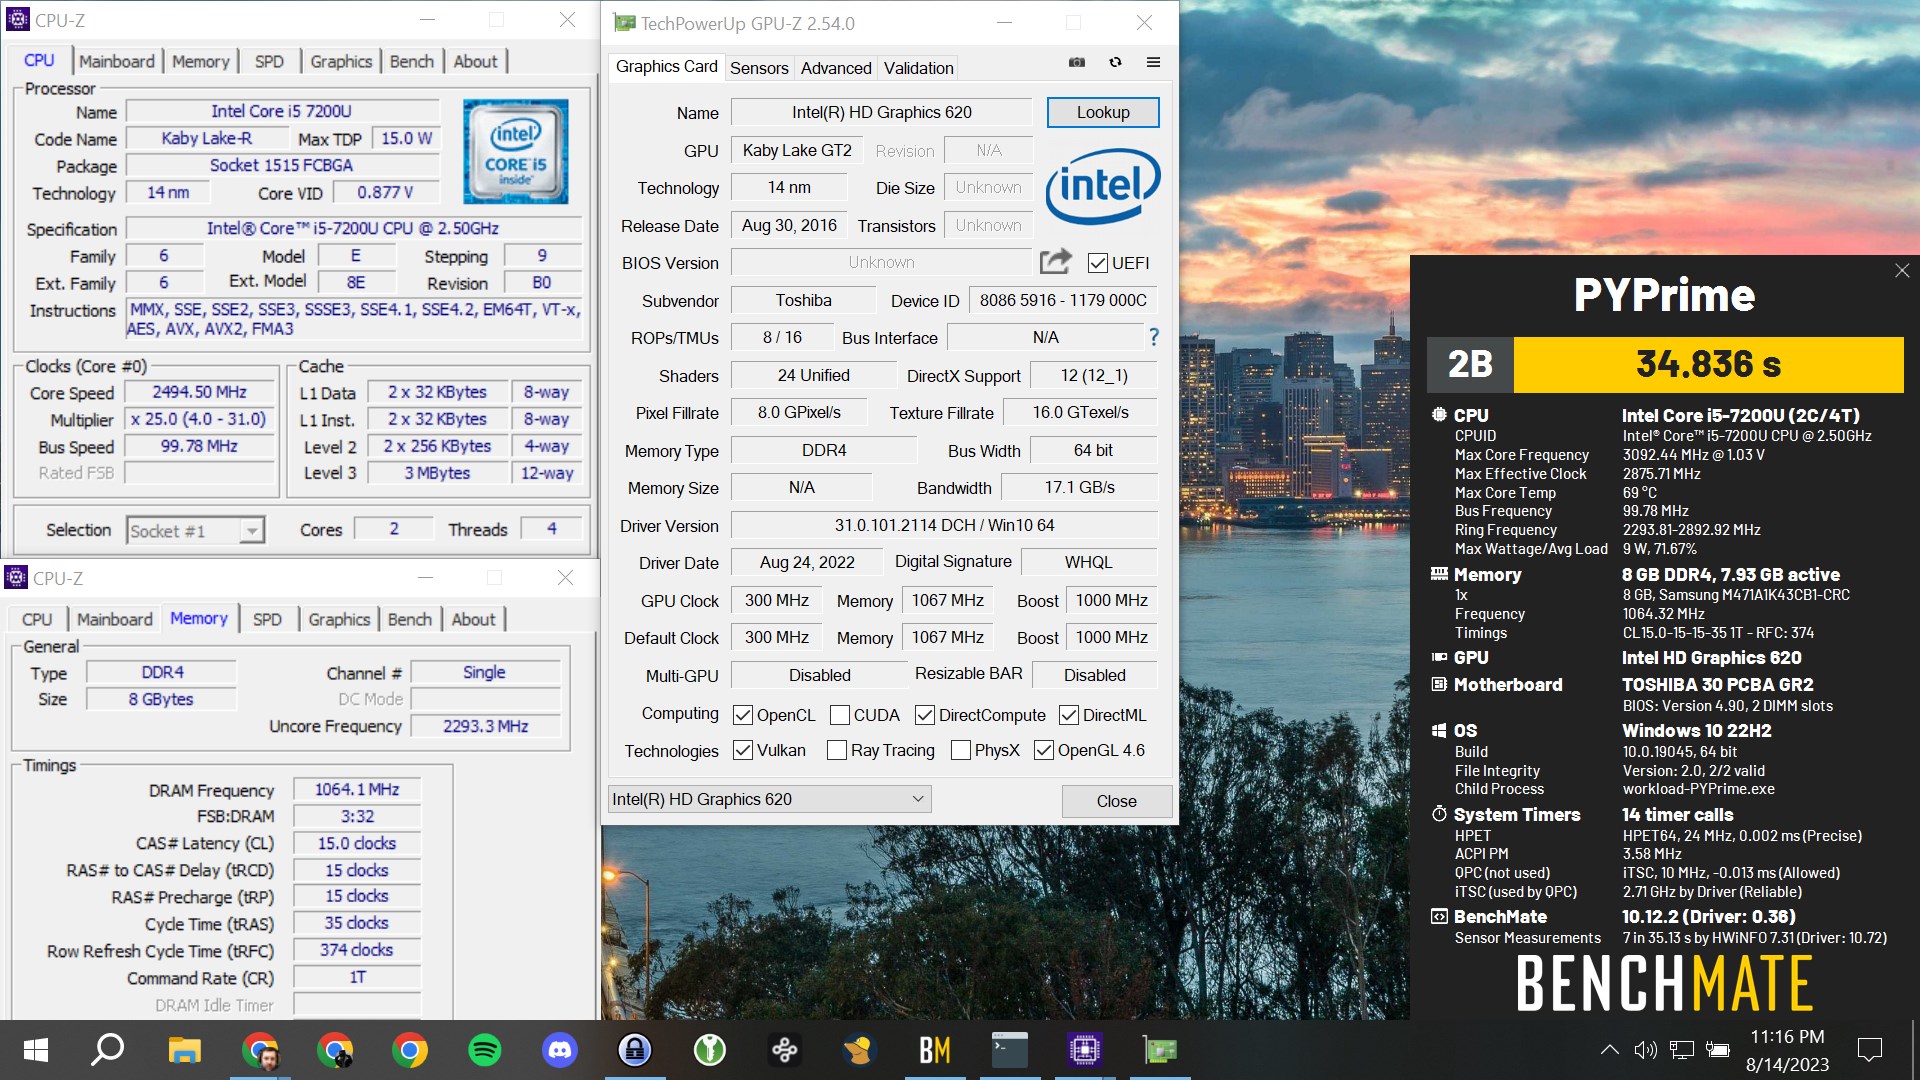Viewport: 1920px width, 1080px height.
Task: Open Spotify from the taskbar
Action: (x=485, y=1050)
